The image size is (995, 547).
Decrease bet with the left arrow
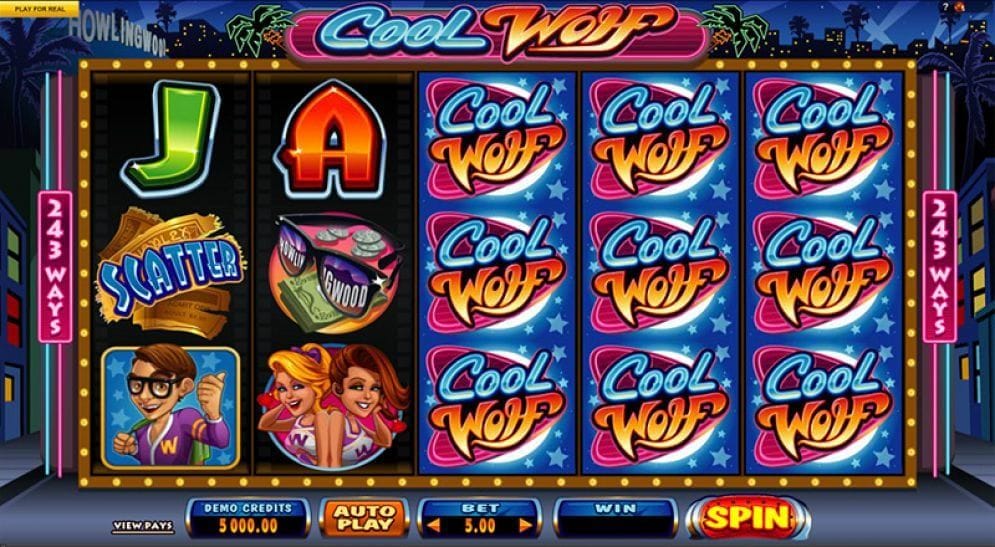[433, 525]
